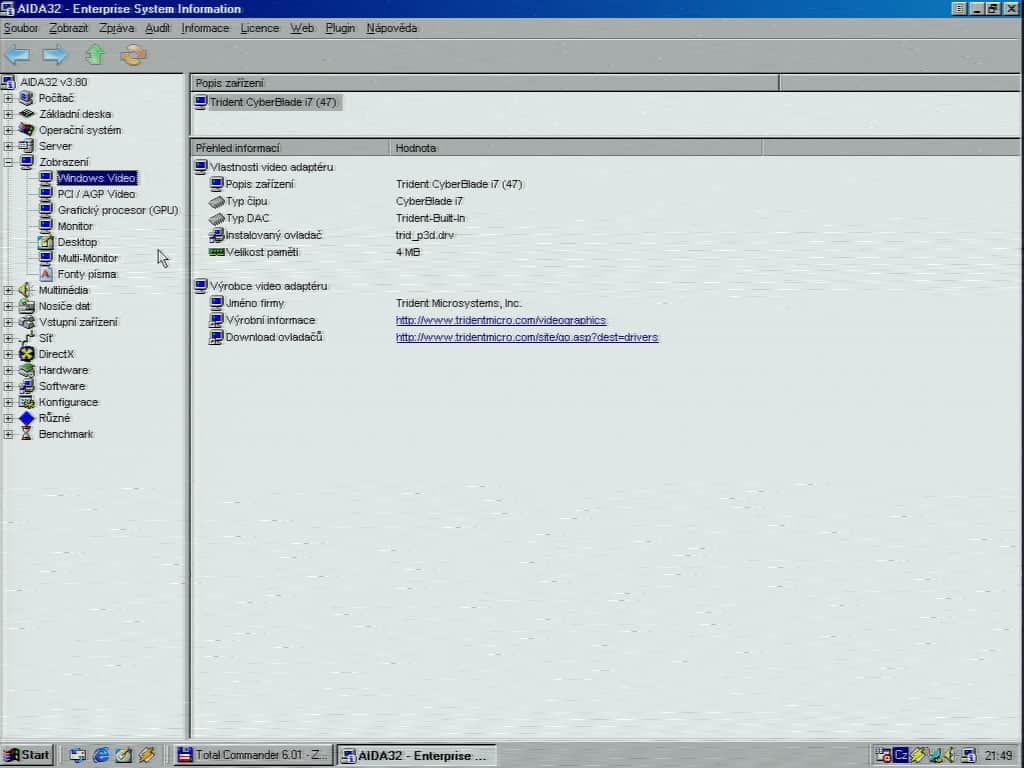Open the tridentmicro videographics link

[x=501, y=320]
